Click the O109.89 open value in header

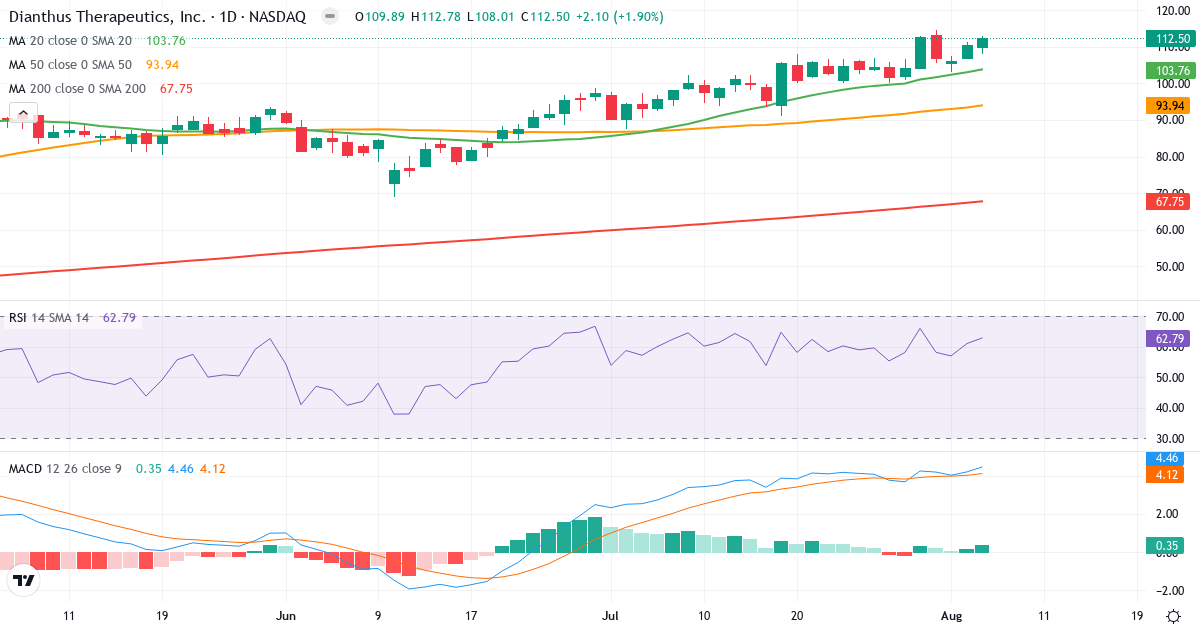pyautogui.click(x=380, y=17)
